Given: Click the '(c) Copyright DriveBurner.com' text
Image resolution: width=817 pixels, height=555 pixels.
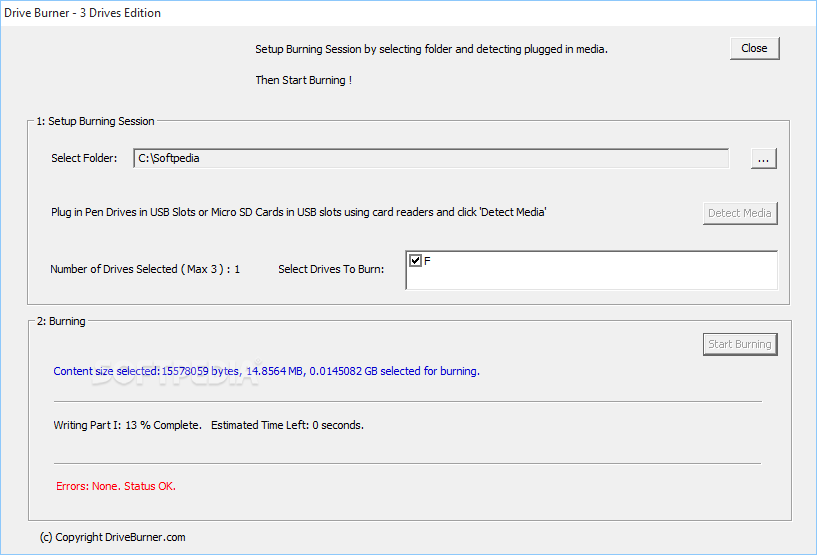Looking at the screenshot, I should (x=113, y=537).
